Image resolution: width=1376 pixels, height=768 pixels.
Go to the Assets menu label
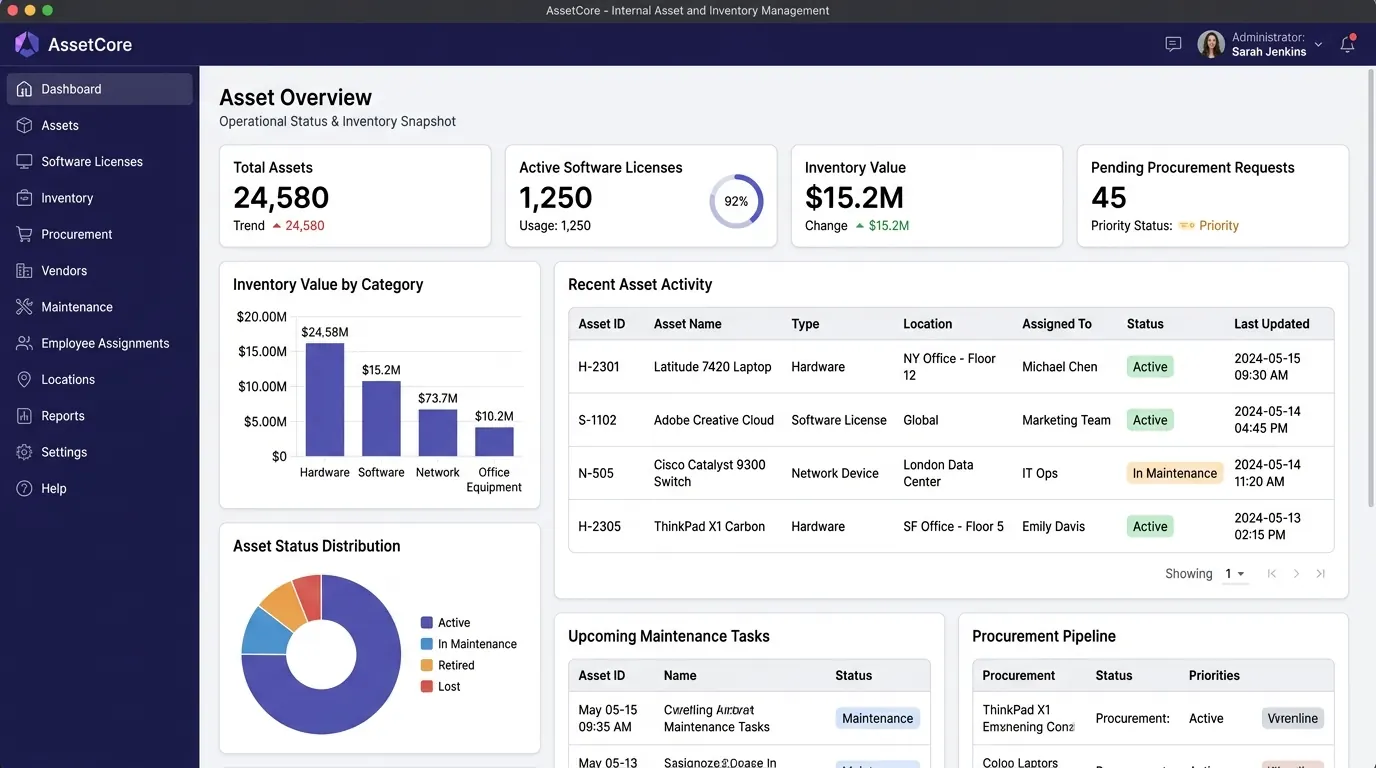[60, 125]
